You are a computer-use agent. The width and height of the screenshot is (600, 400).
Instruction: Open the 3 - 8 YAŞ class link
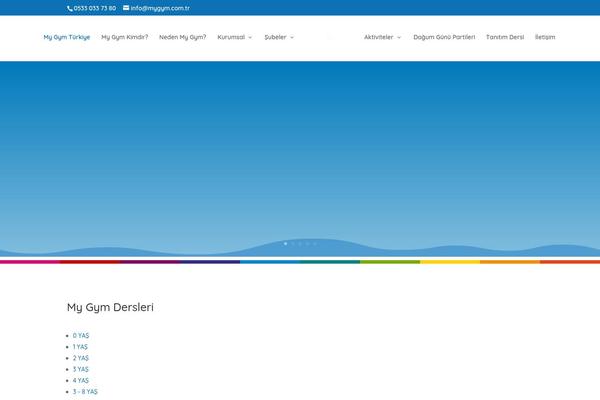coord(85,392)
